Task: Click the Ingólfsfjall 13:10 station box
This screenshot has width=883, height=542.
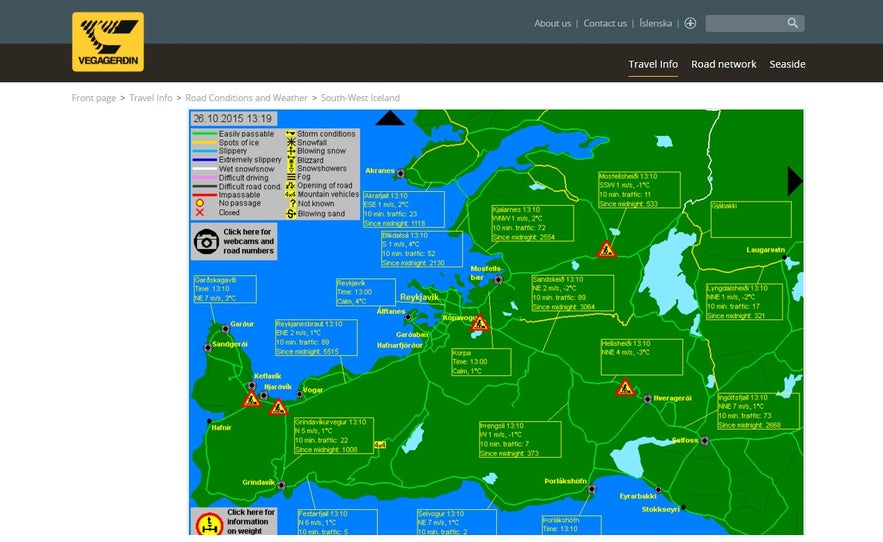Action: pyautogui.click(x=759, y=411)
